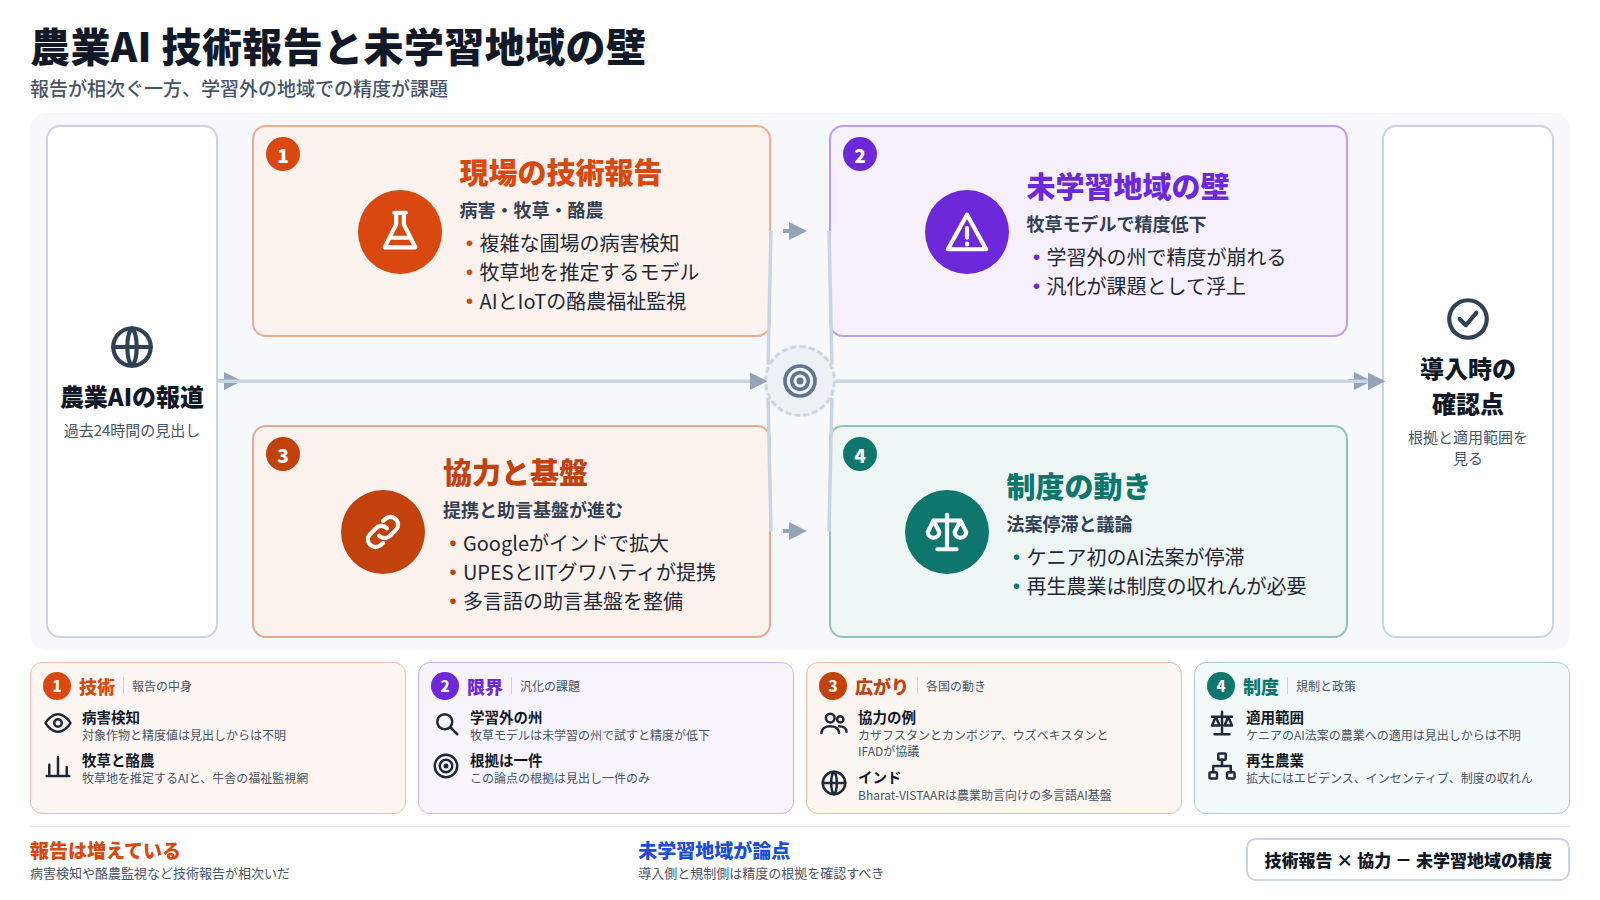Click the magnifier icon beside 学習外の州

click(446, 723)
